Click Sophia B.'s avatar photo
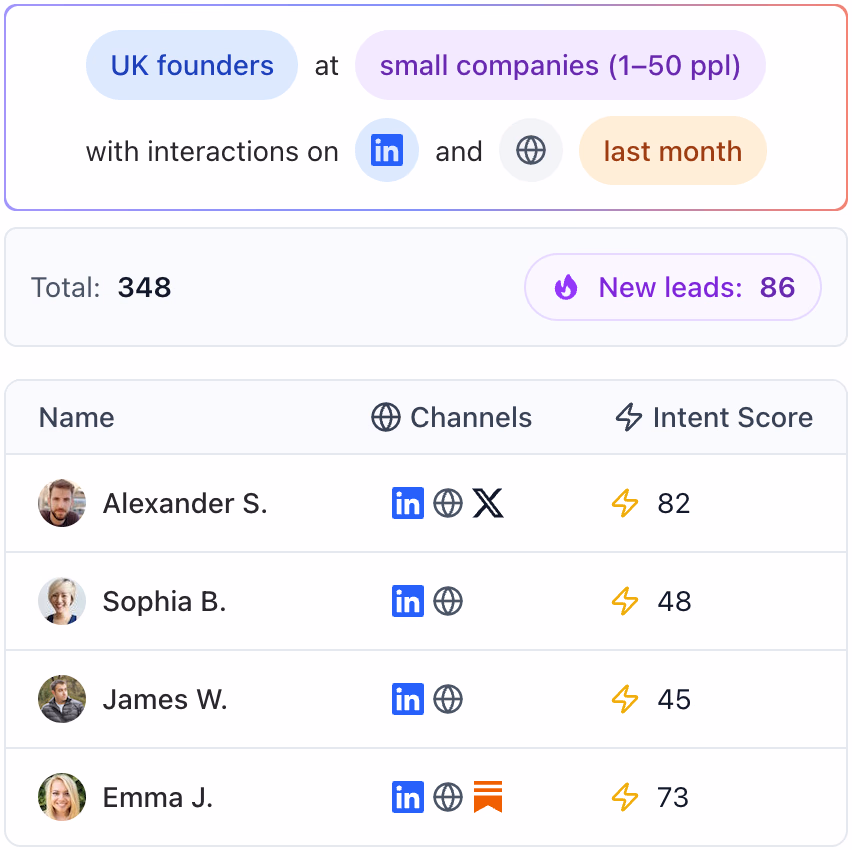Screen dimensions: 852x850 coord(62,601)
